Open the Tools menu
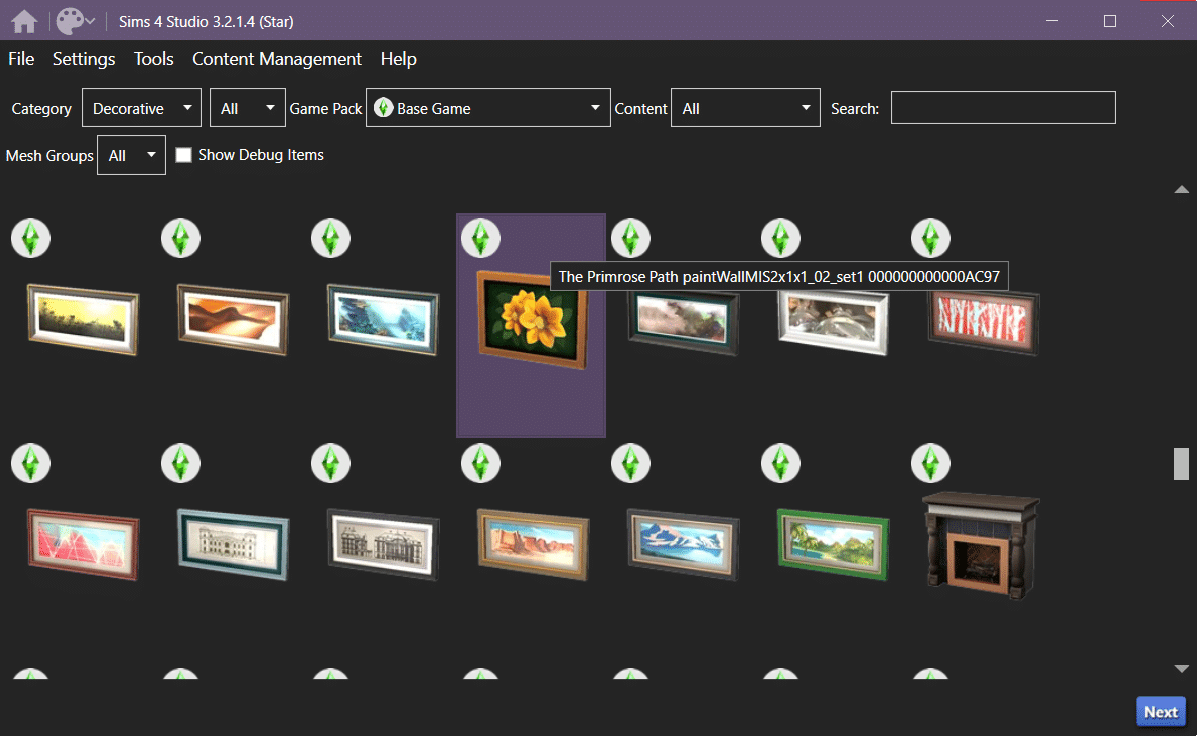Image resolution: width=1197 pixels, height=736 pixels. click(x=153, y=59)
